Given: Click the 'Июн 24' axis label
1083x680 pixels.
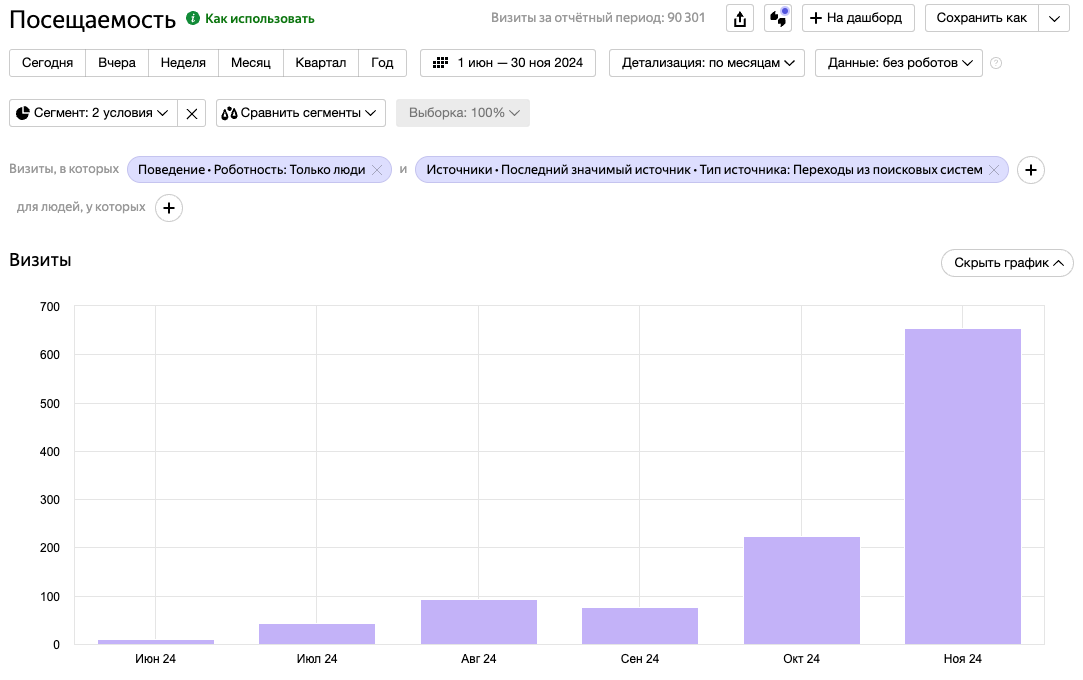Looking at the screenshot, I should (x=155, y=659).
